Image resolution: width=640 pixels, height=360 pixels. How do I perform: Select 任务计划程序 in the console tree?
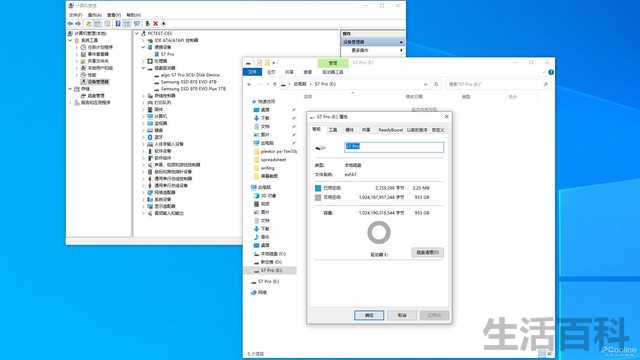100,47
